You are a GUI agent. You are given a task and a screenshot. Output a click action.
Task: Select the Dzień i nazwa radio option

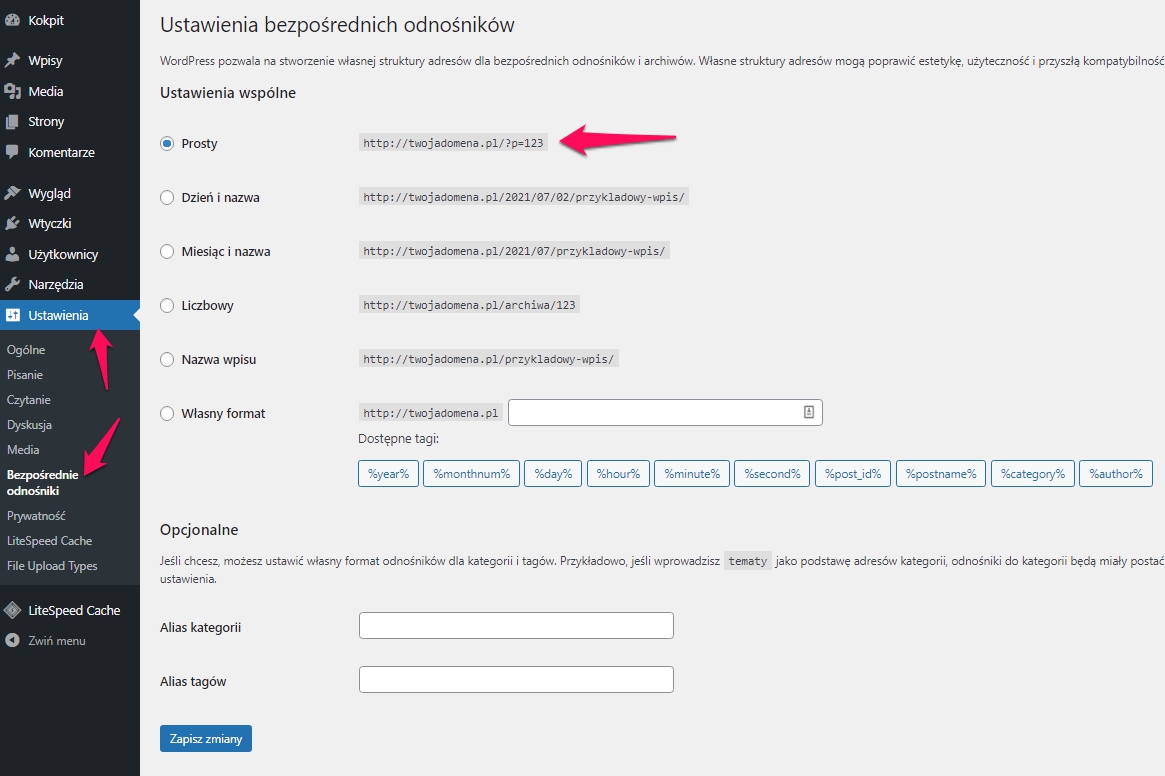pyautogui.click(x=167, y=198)
